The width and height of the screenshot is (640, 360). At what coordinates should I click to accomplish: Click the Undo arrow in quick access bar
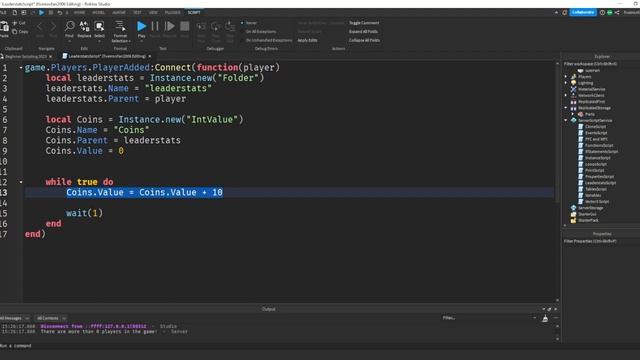[60, 13]
